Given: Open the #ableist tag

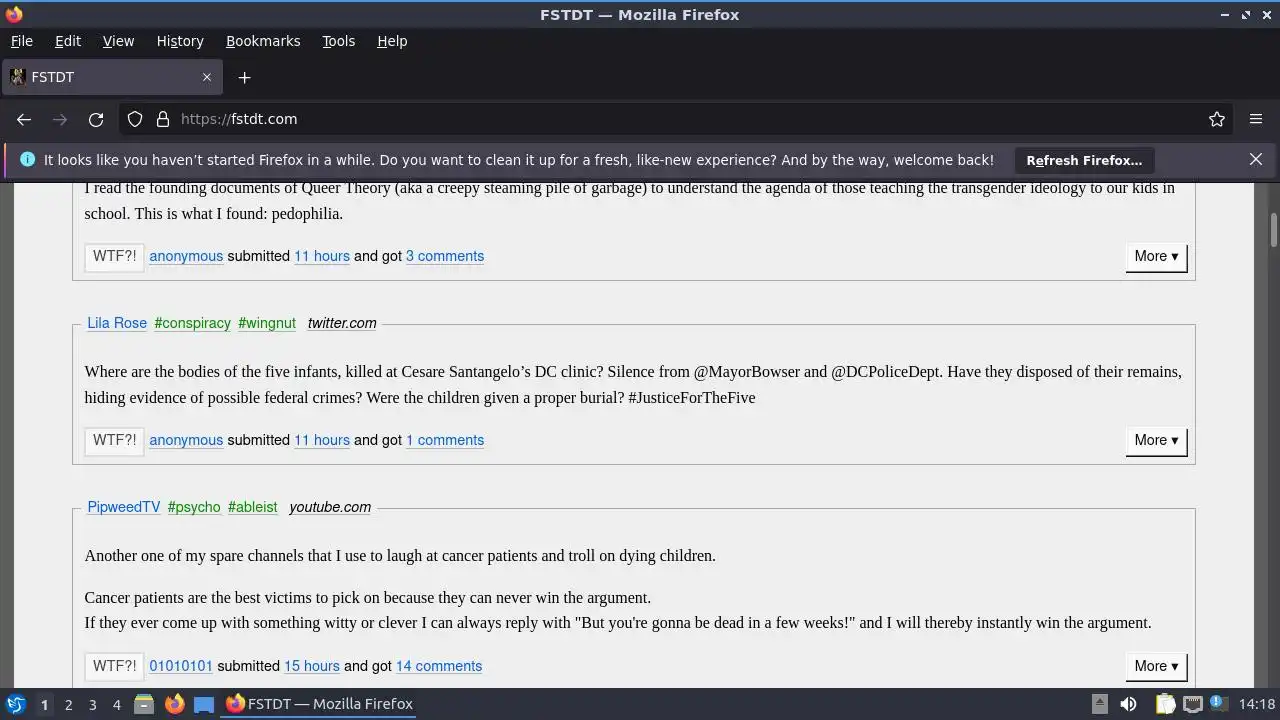Looking at the screenshot, I should (253, 507).
